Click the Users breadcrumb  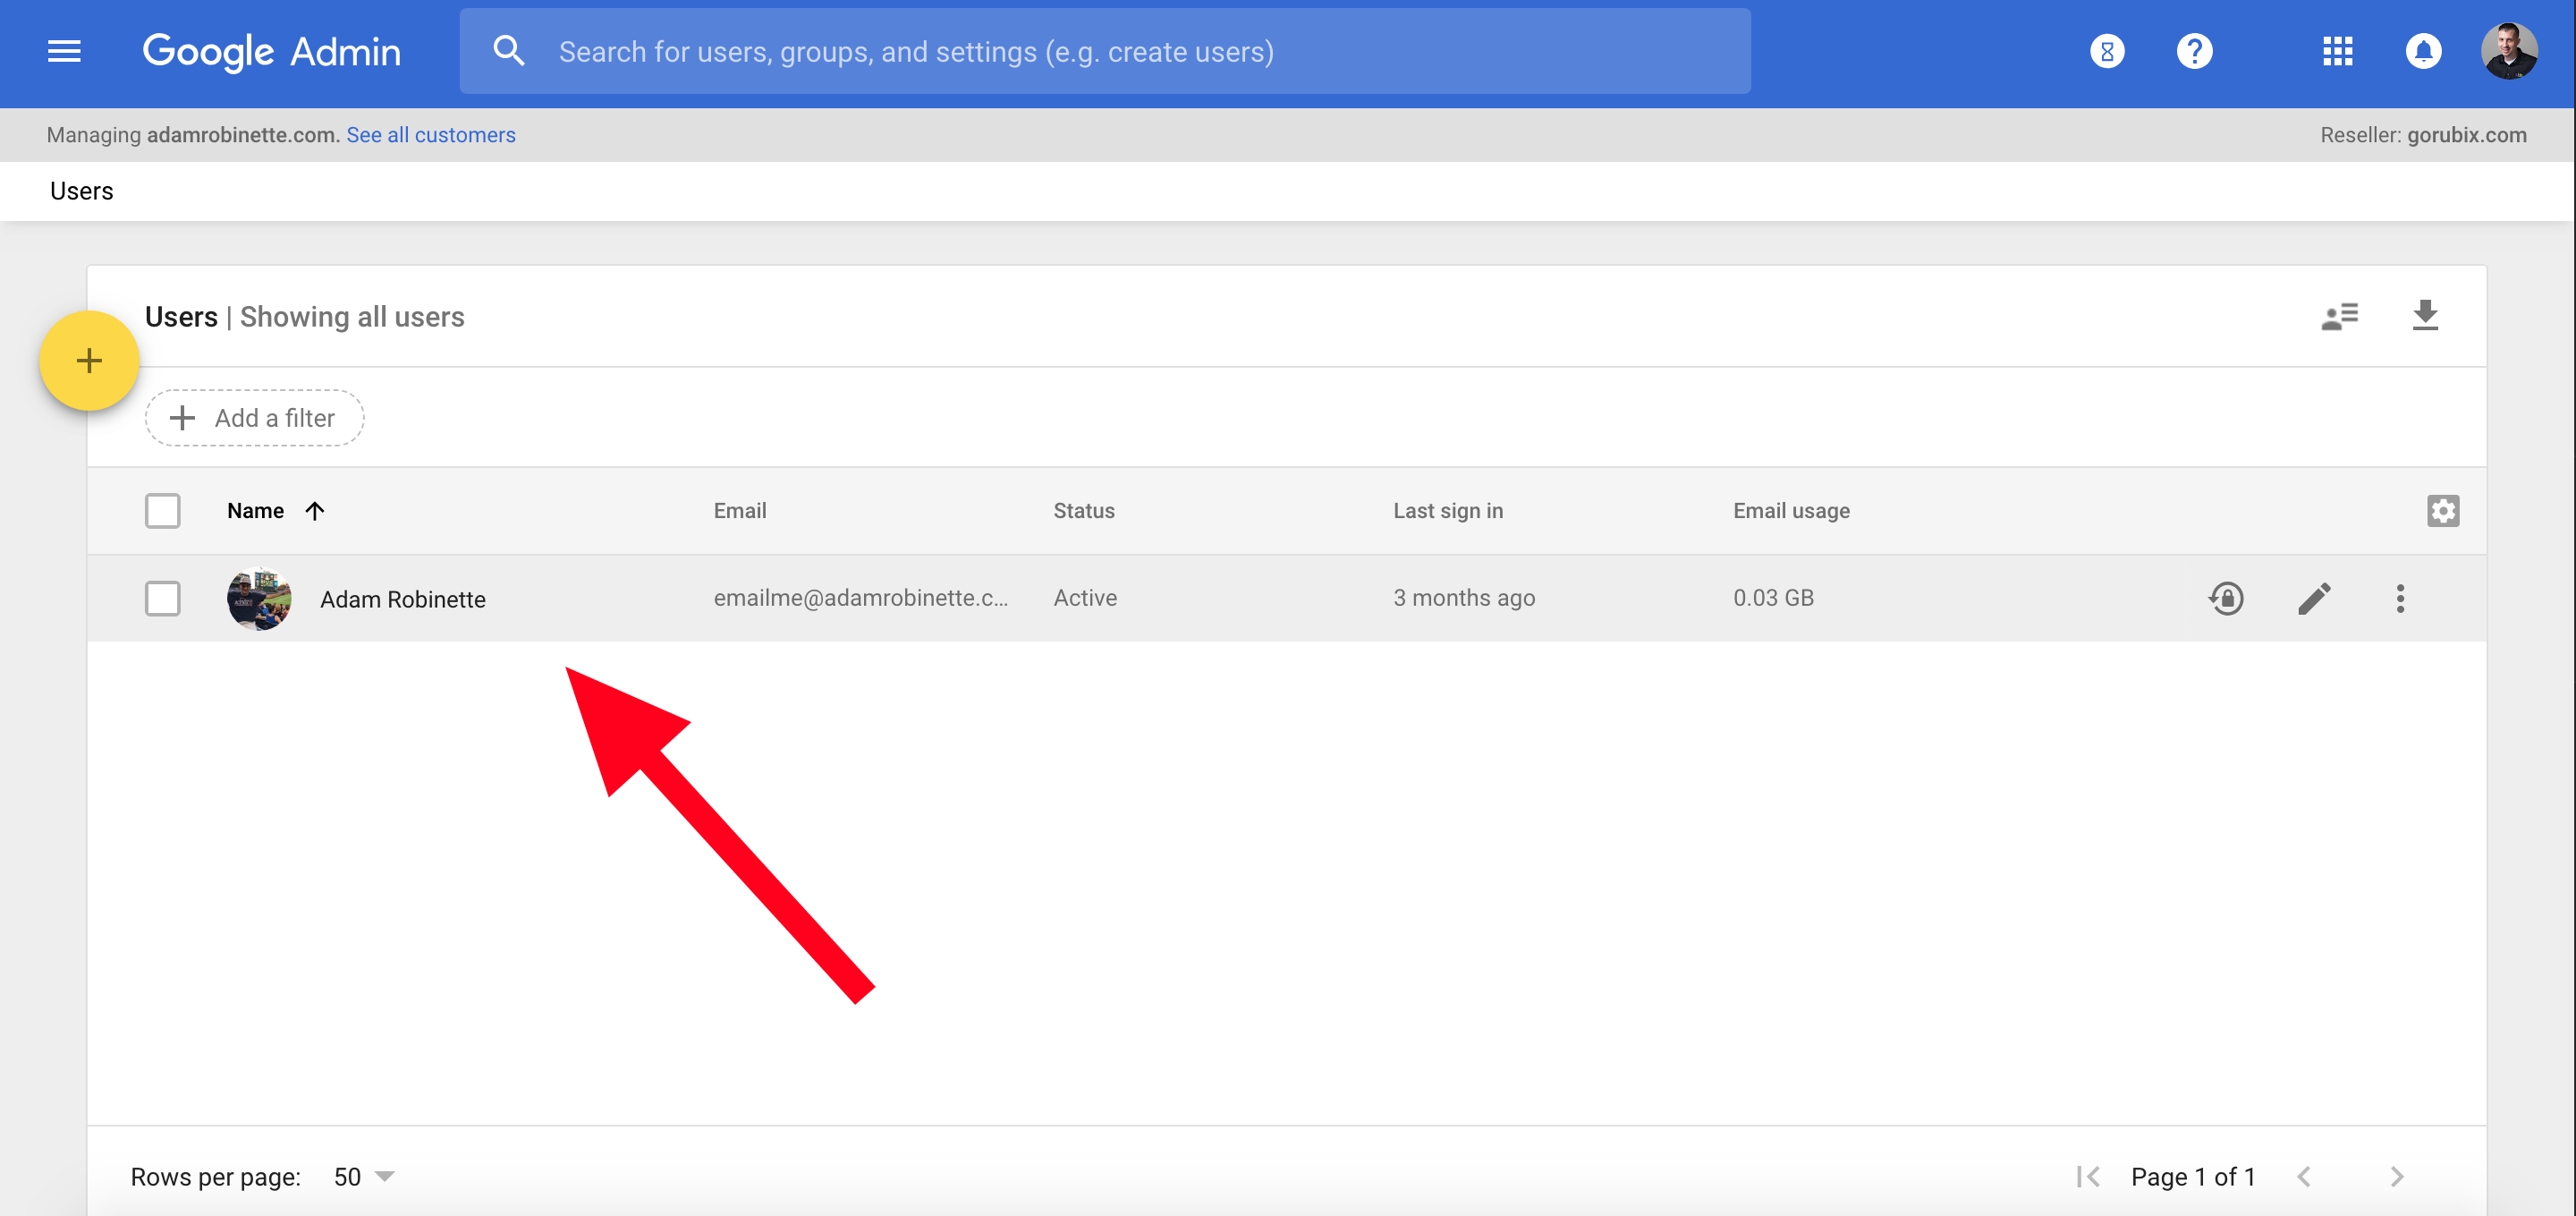(x=82, y=191)
